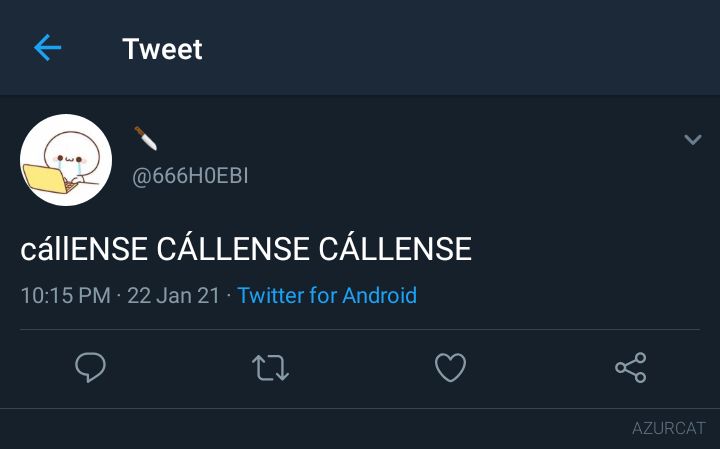Like the tweet with the heart icon

pos(450,367)
